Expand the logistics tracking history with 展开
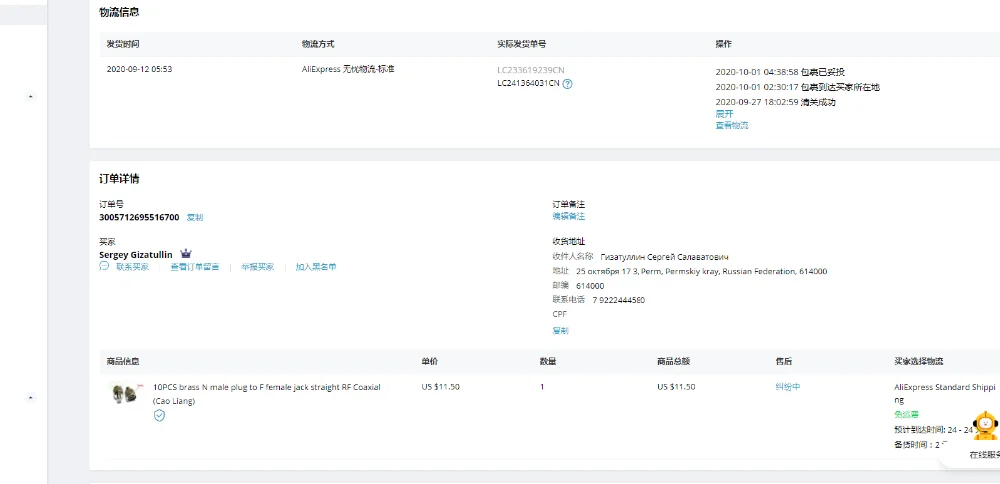 coord(724,114)
